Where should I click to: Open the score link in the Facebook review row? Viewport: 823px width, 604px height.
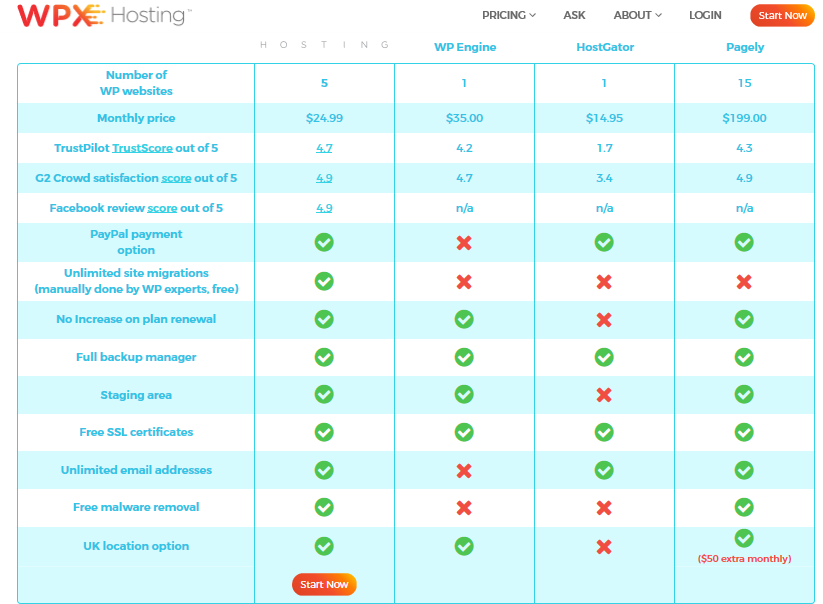[x=162, y=208]
